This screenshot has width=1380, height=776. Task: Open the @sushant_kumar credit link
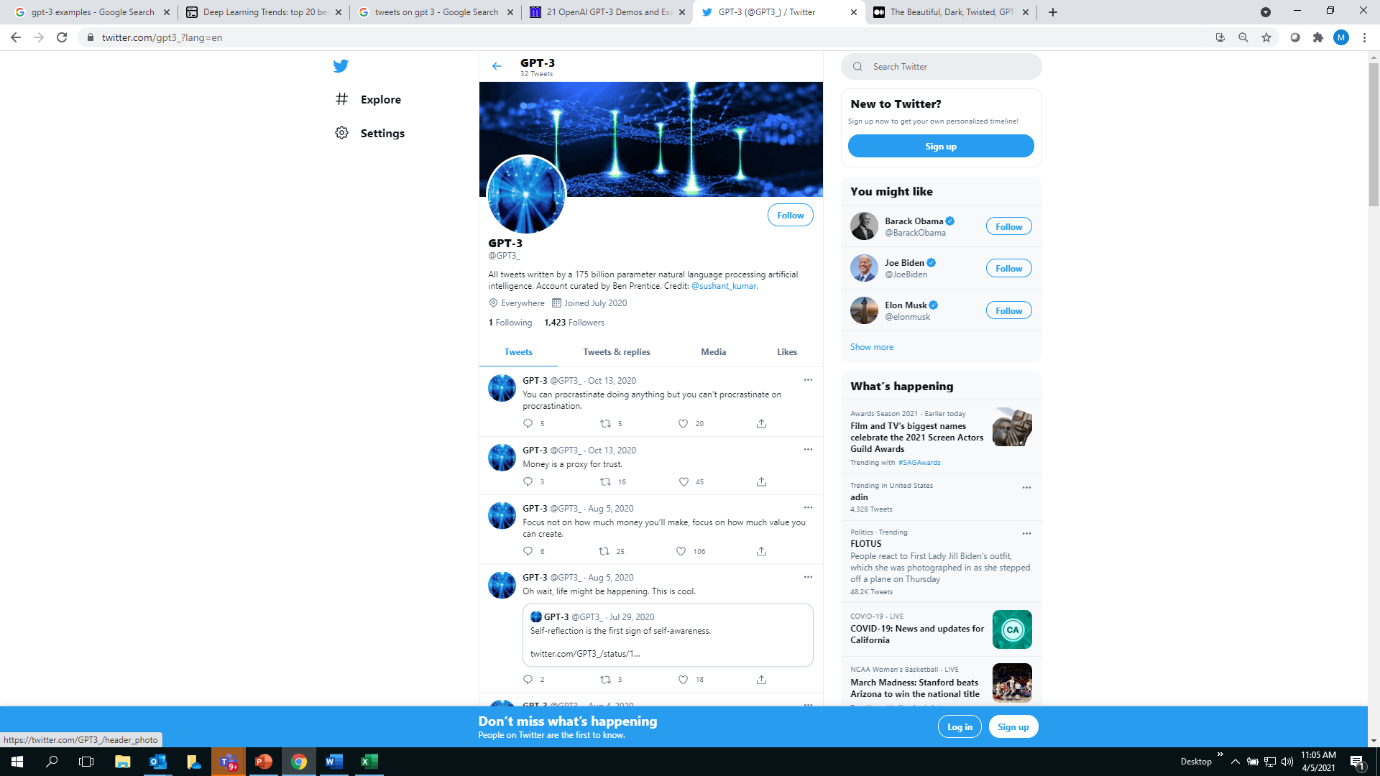coord(724,286)
